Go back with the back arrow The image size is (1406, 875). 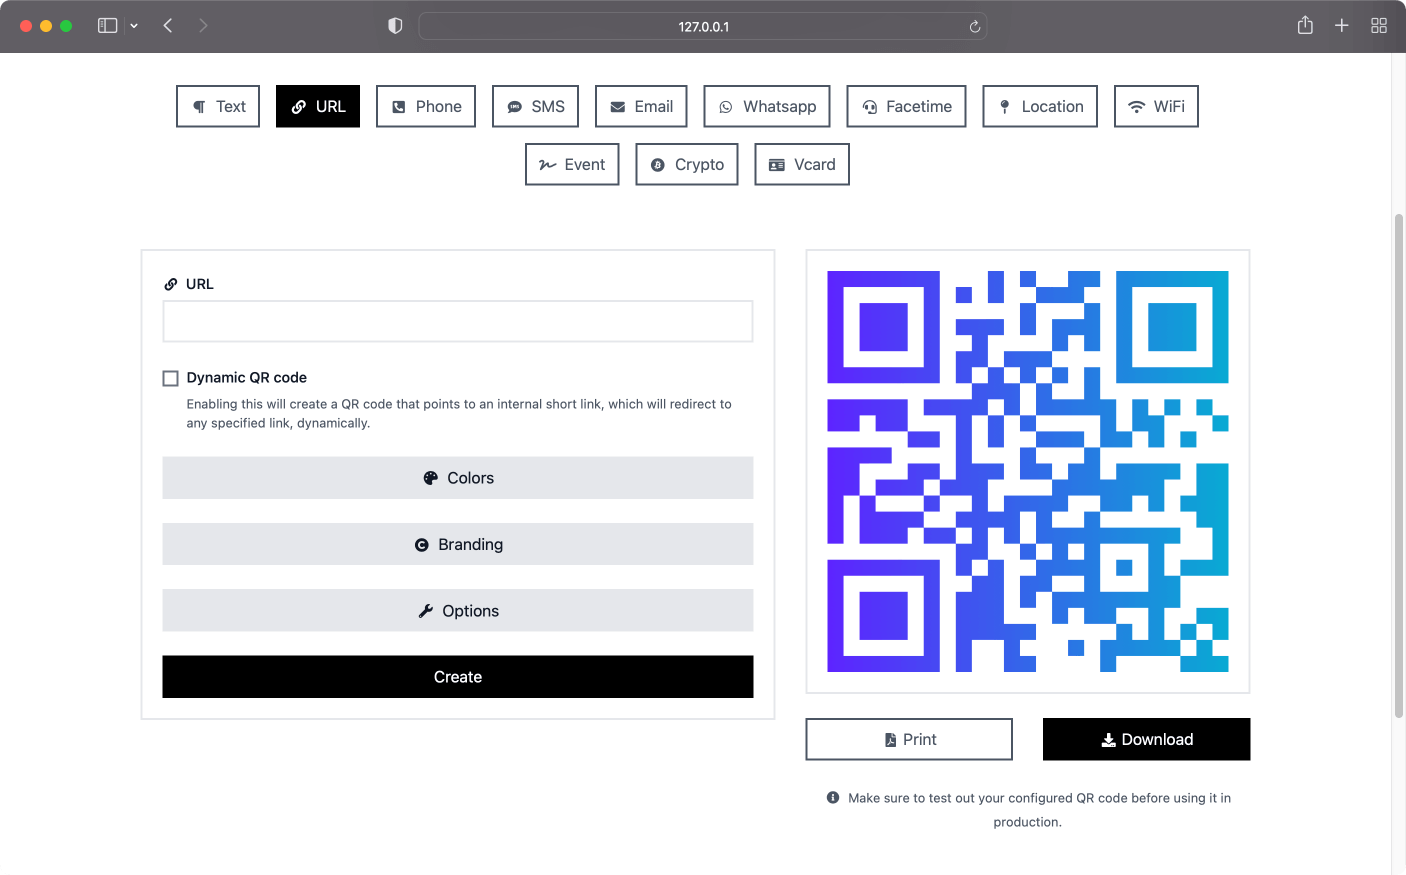tap(168, 26)
